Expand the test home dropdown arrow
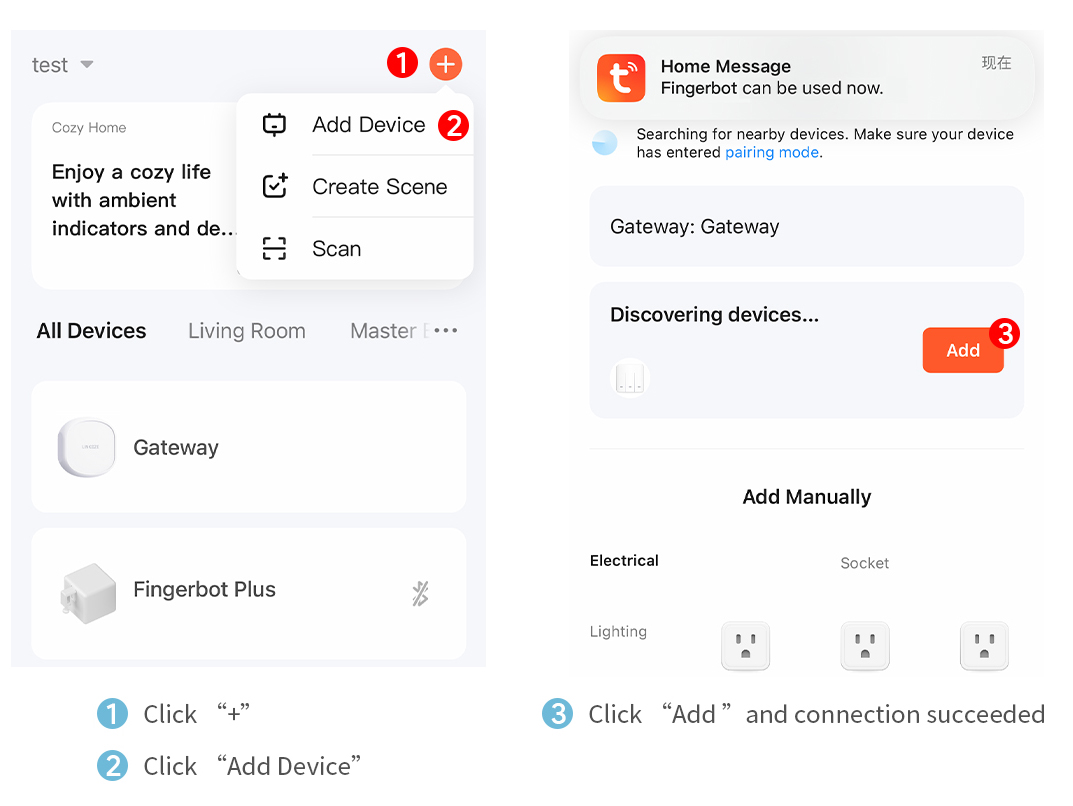 (87, 65)
